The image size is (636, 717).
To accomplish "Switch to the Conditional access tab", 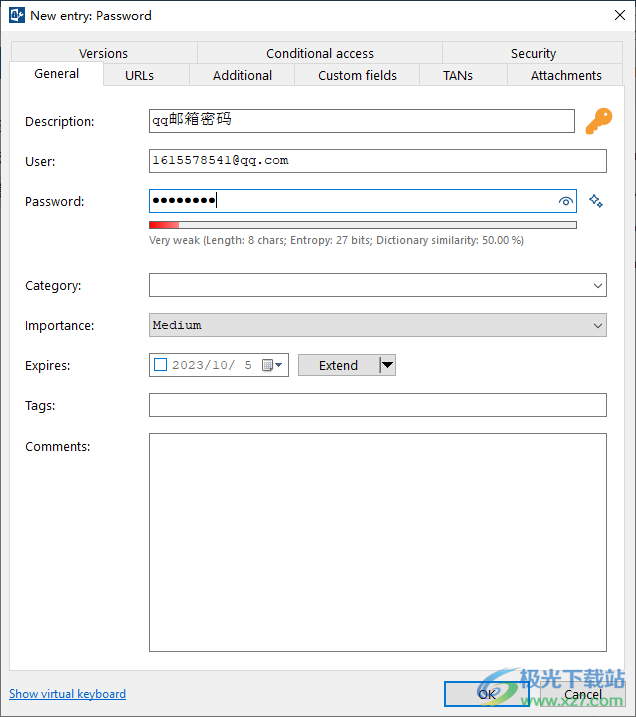I will click(320, 53).
